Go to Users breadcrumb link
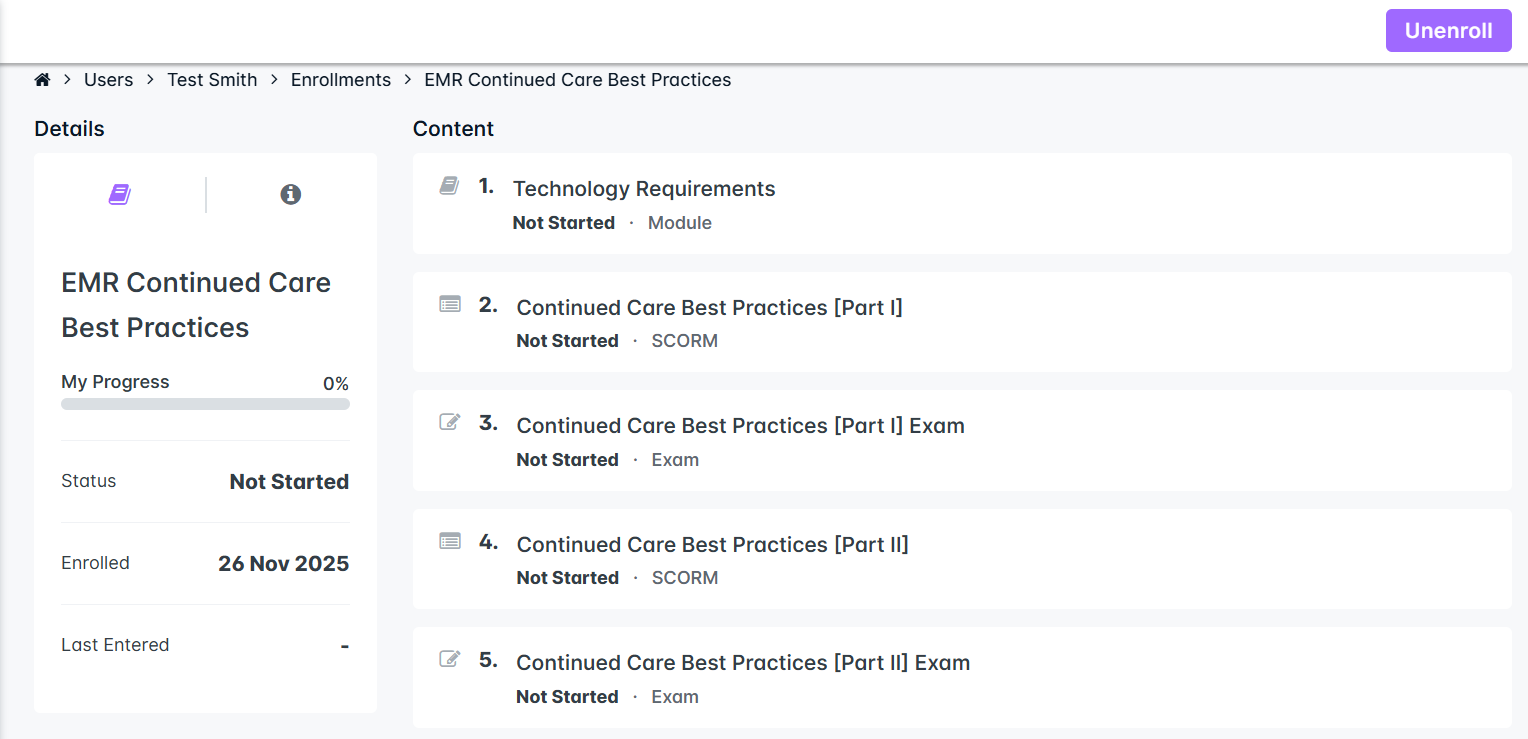The image size is (1528, 739). tap(108, 80)
